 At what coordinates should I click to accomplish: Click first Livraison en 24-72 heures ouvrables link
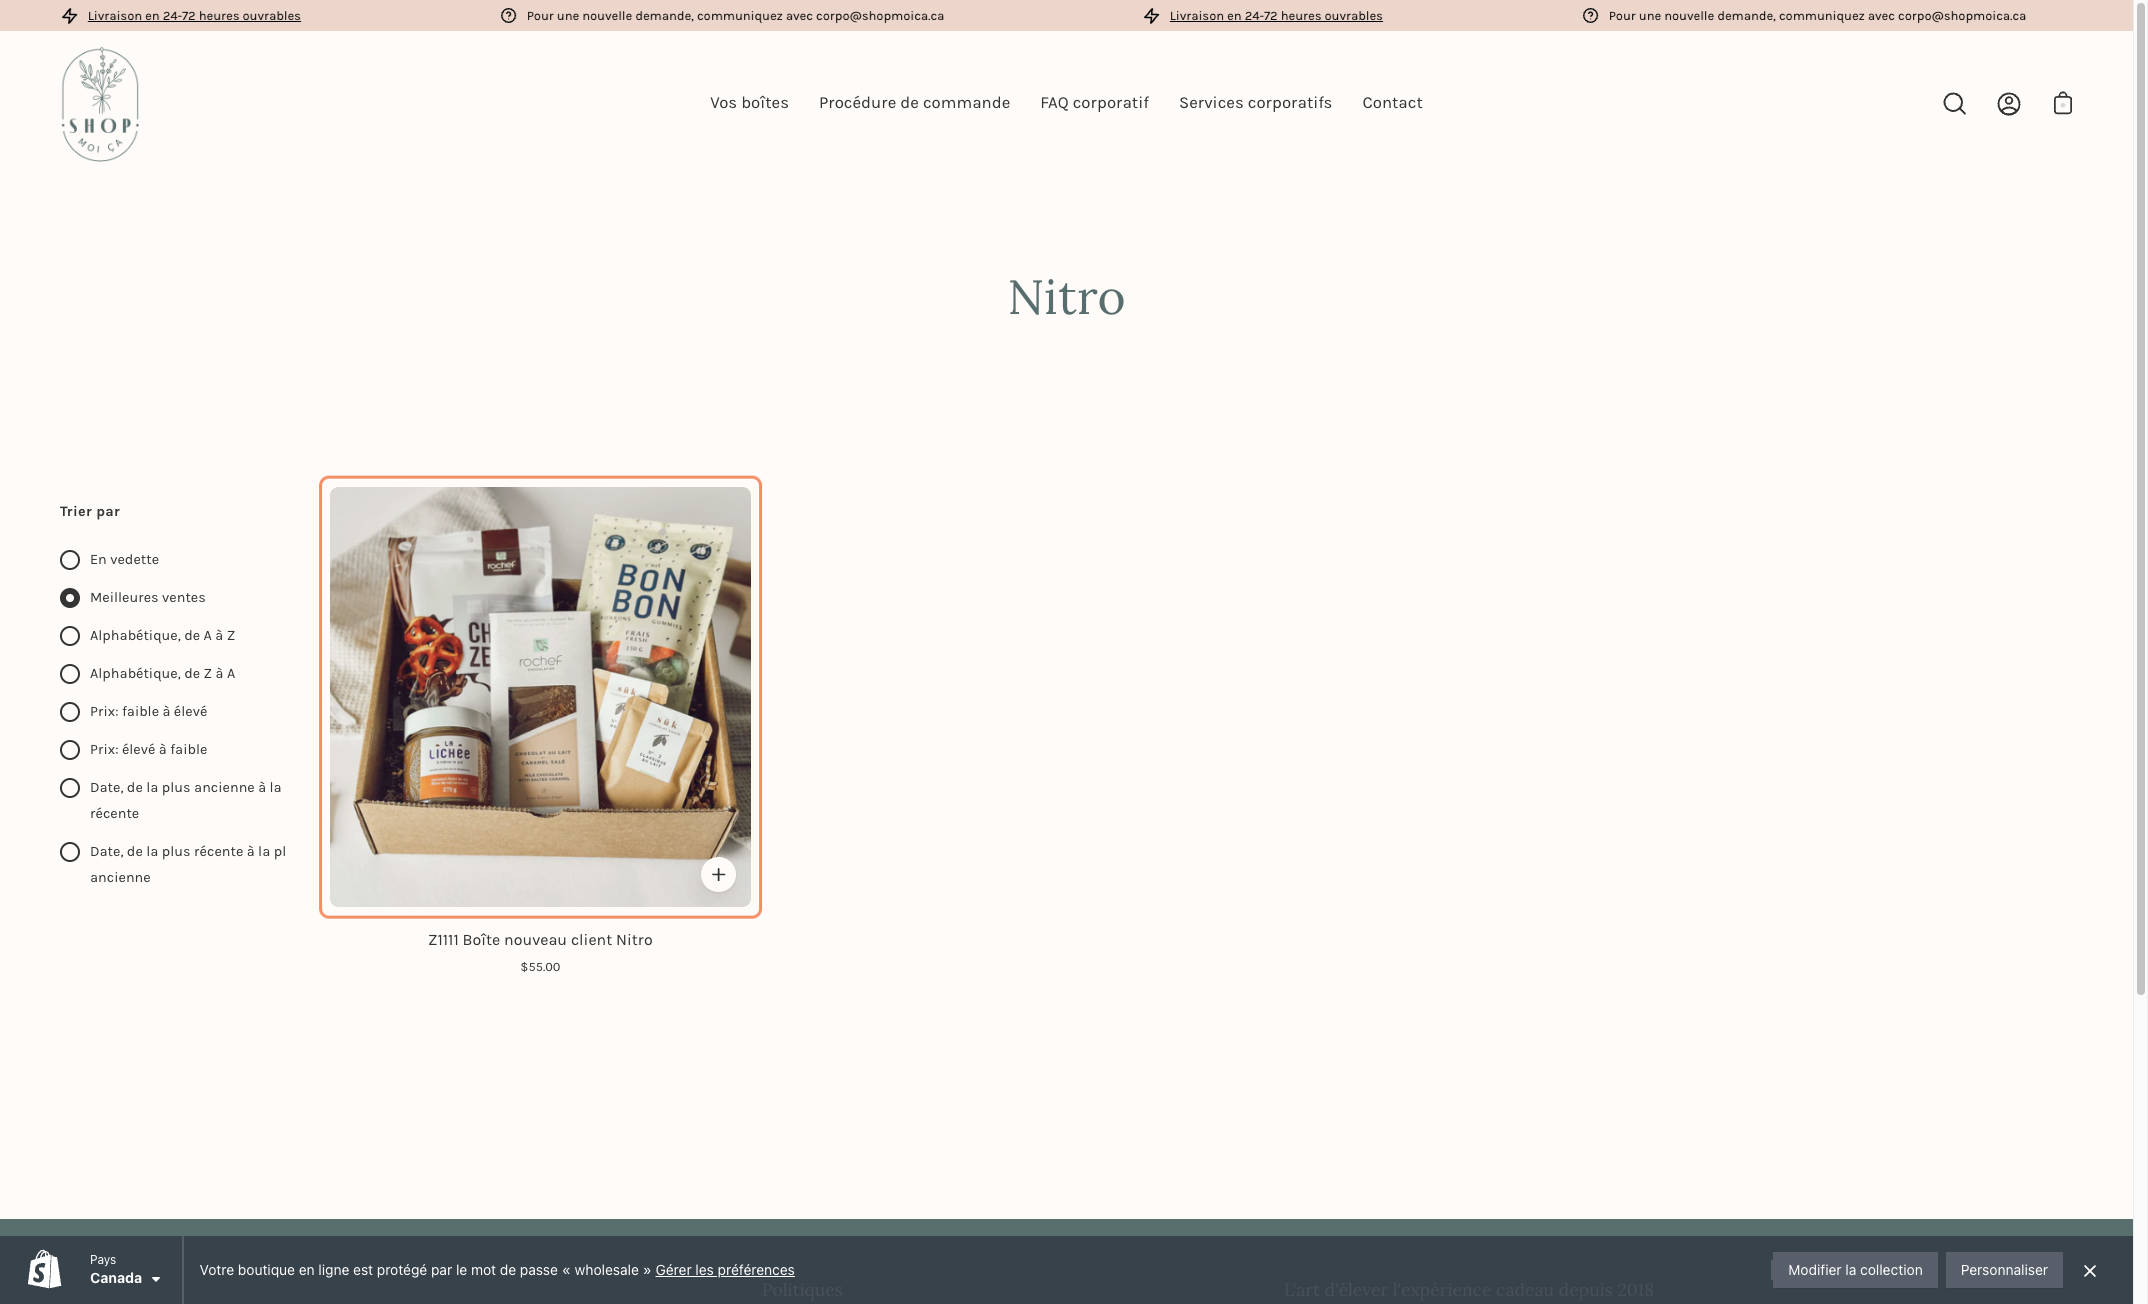tap(194, 16)
